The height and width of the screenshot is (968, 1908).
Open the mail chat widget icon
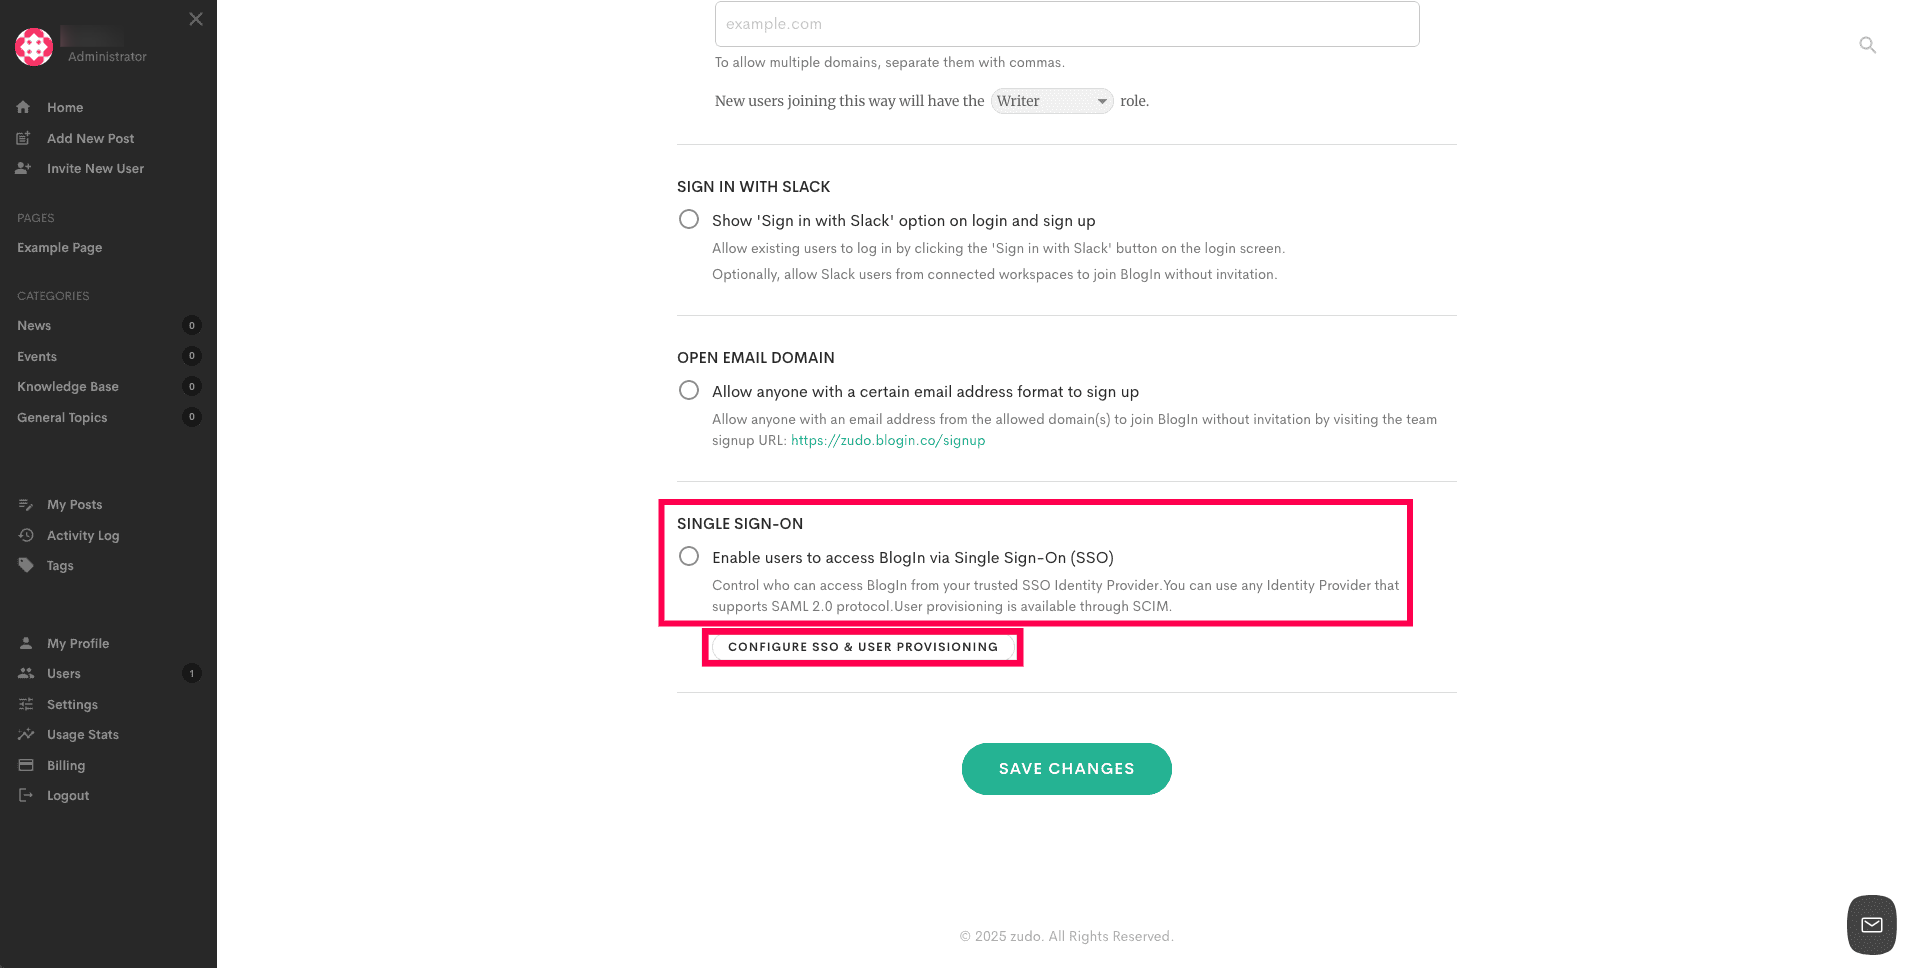point(1871,925)
